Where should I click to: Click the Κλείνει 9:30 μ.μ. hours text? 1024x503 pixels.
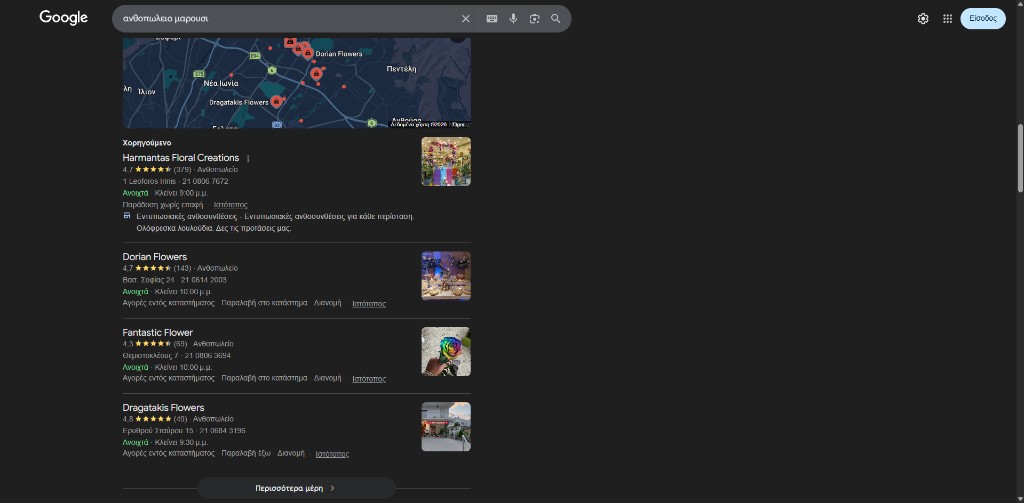pyautogui.click(x=182, y=442)
